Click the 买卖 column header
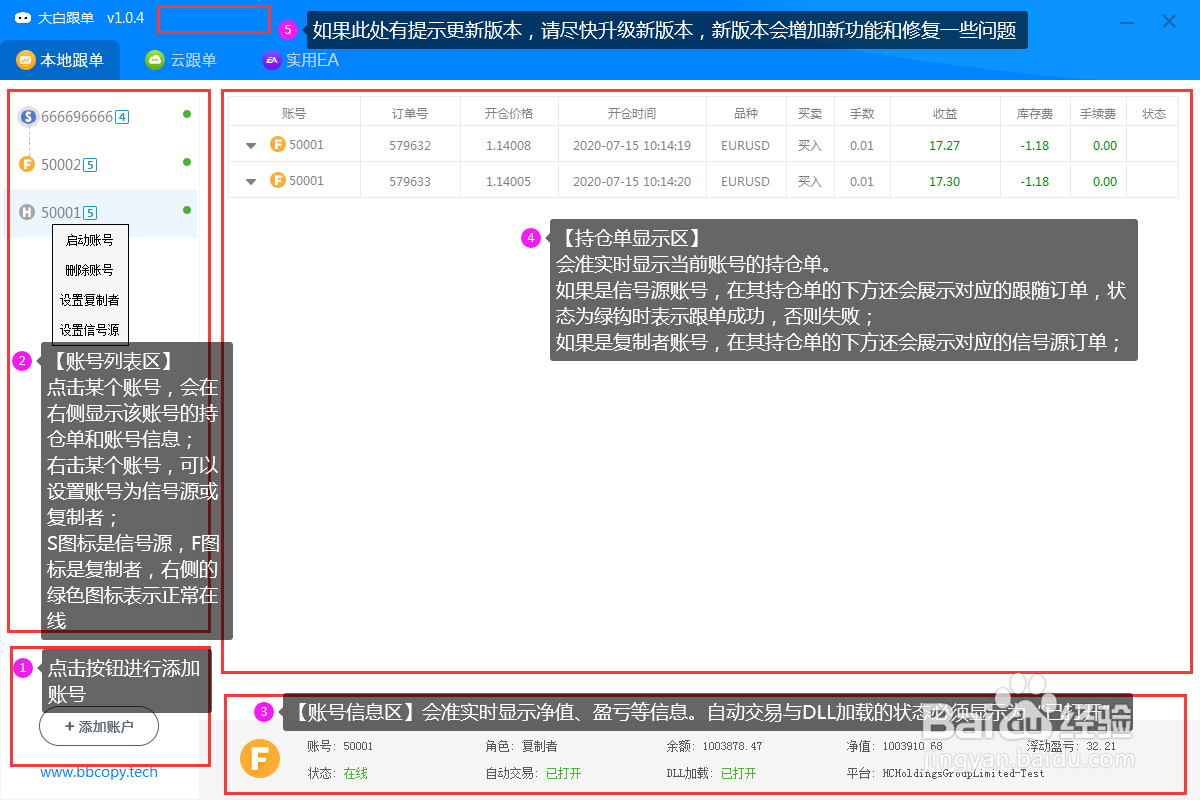The image size is (1200, 800). 810,114
